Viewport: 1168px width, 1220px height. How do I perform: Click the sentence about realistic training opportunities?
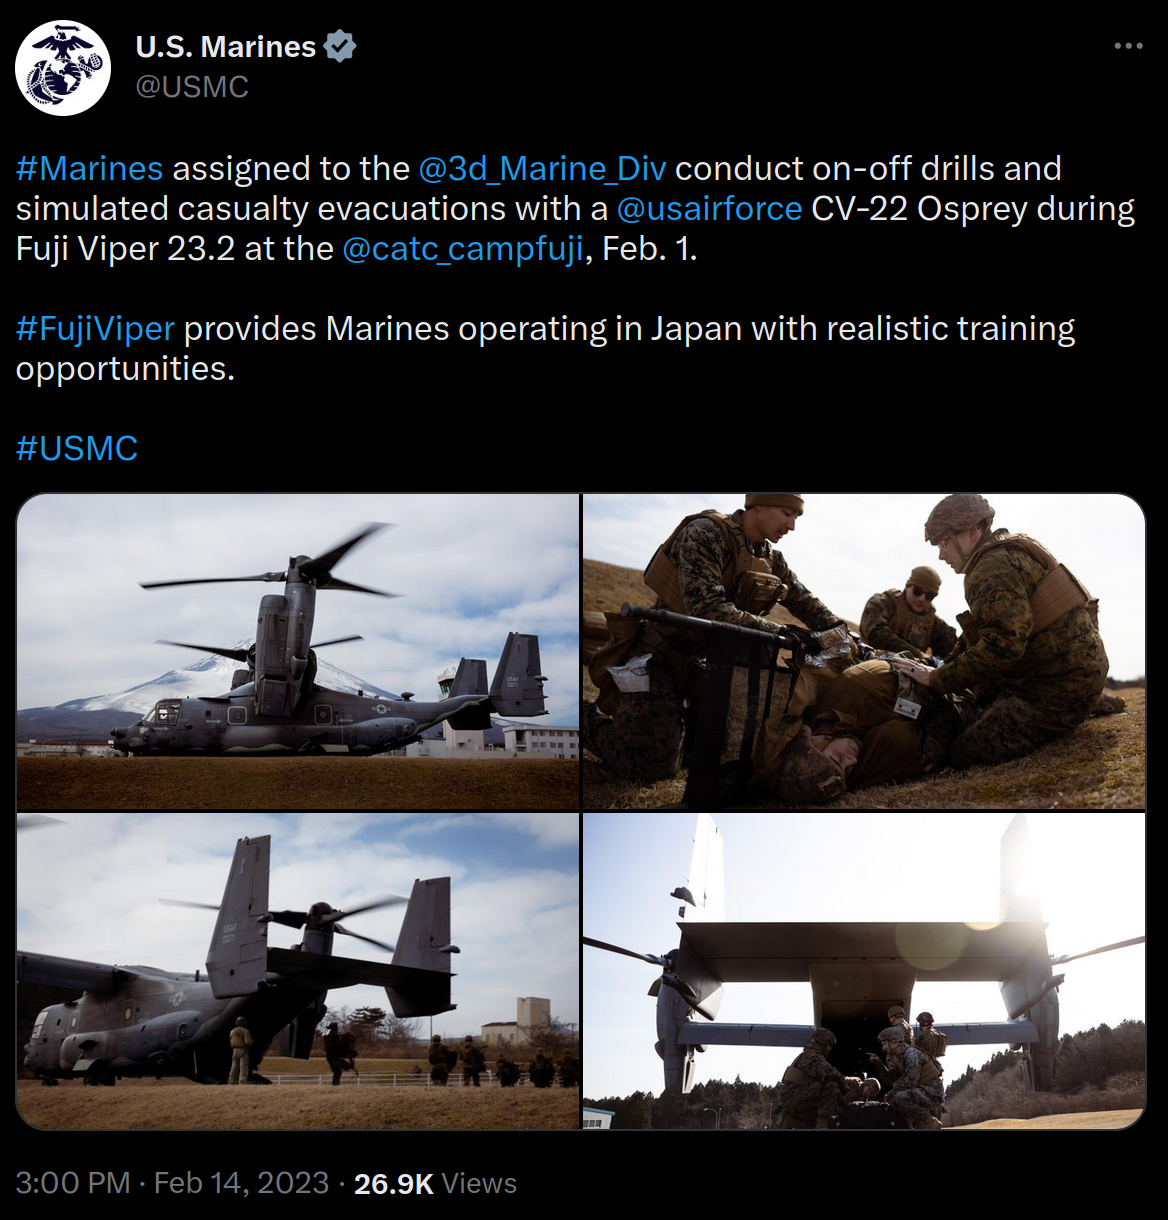point(545,348)
